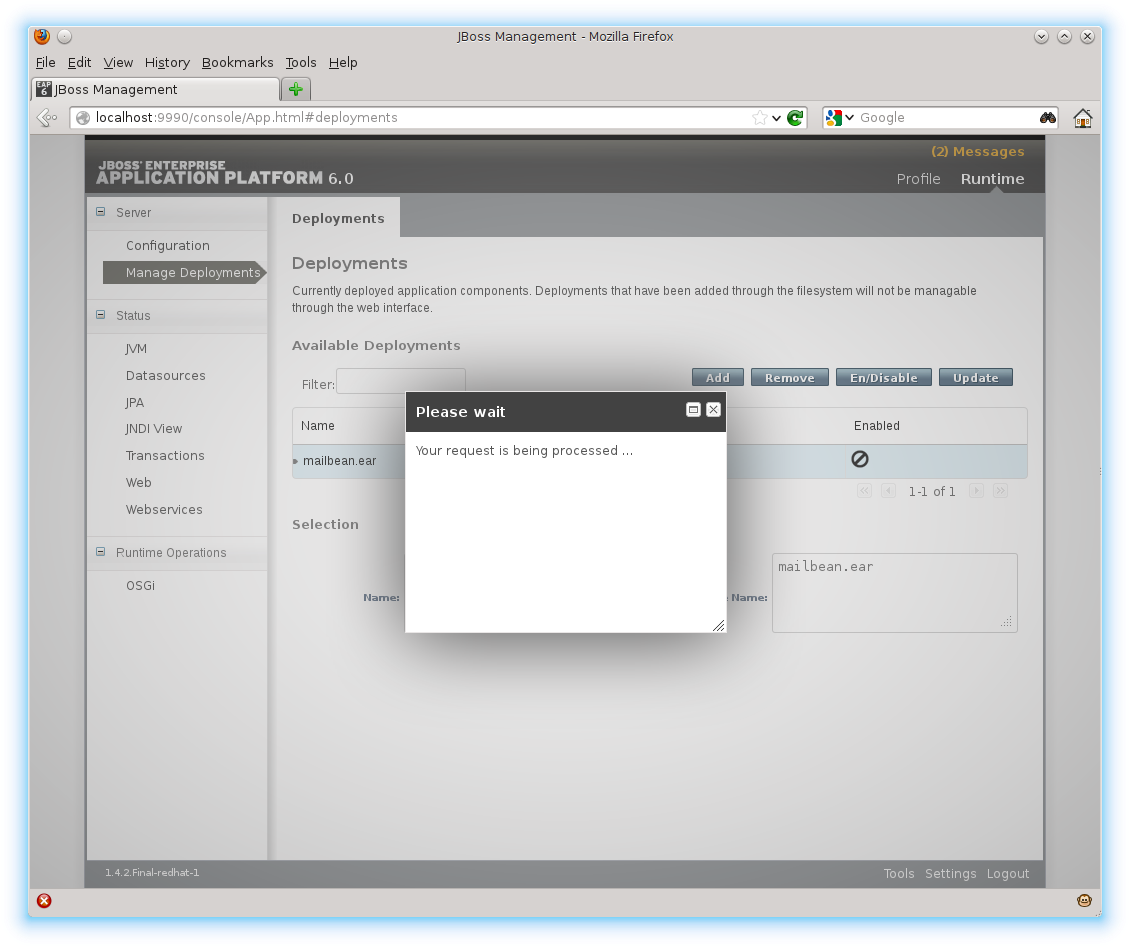Click the Remove deployment button

click(x=789, y=377)
